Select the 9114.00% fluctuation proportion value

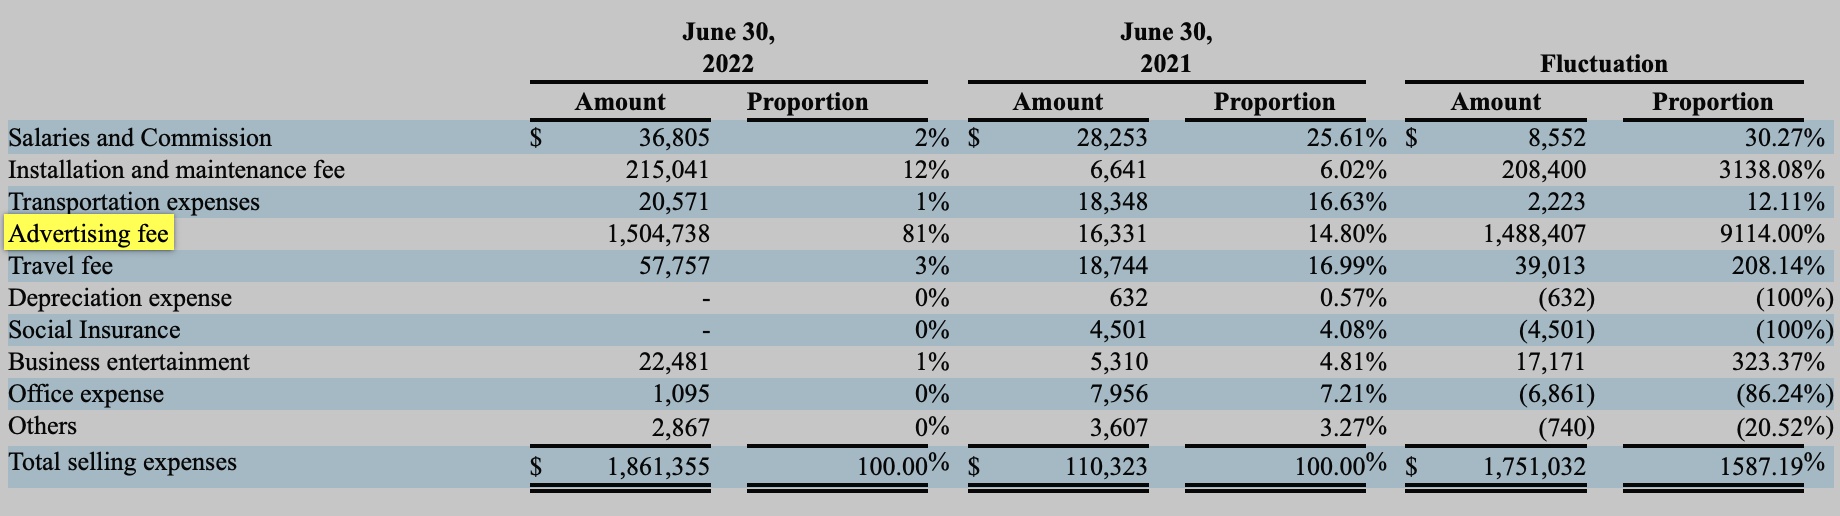(x=1771, y=235)
